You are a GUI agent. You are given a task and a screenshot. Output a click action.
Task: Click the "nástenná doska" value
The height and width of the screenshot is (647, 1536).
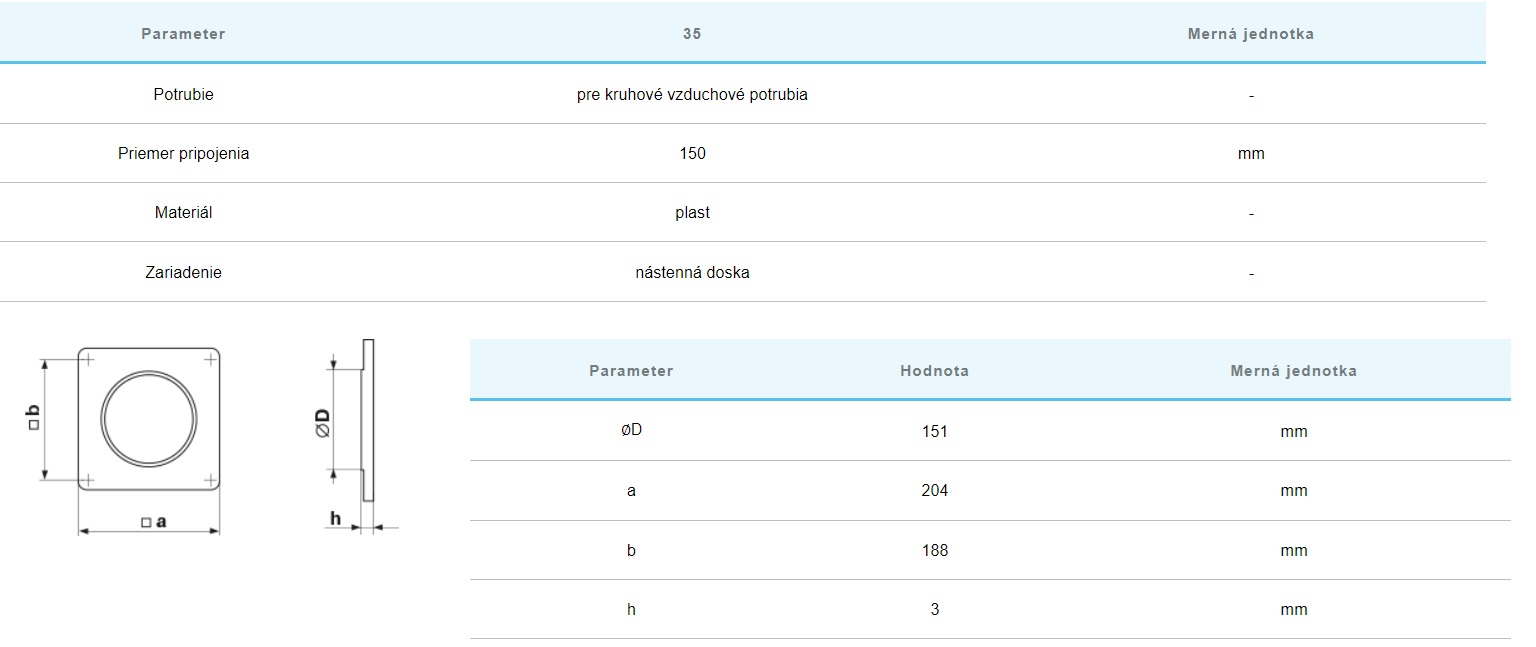point(692,273)
